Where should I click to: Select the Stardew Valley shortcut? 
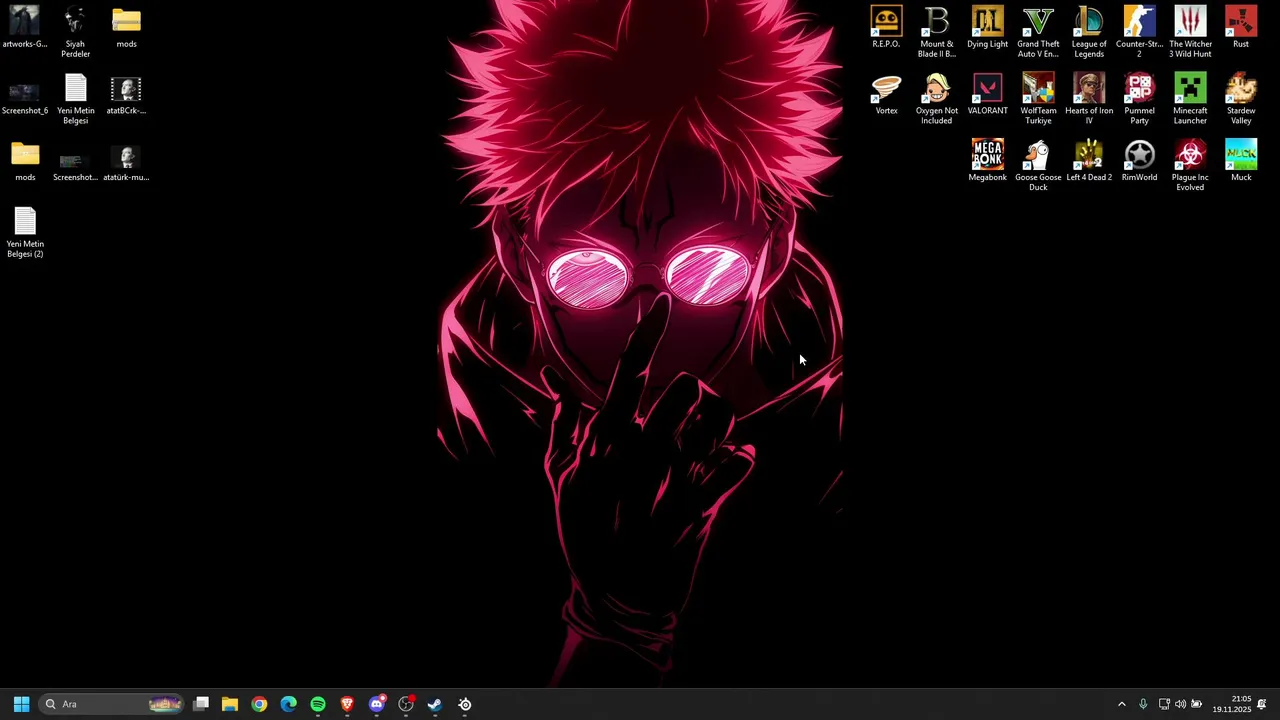pos(1241,99)
